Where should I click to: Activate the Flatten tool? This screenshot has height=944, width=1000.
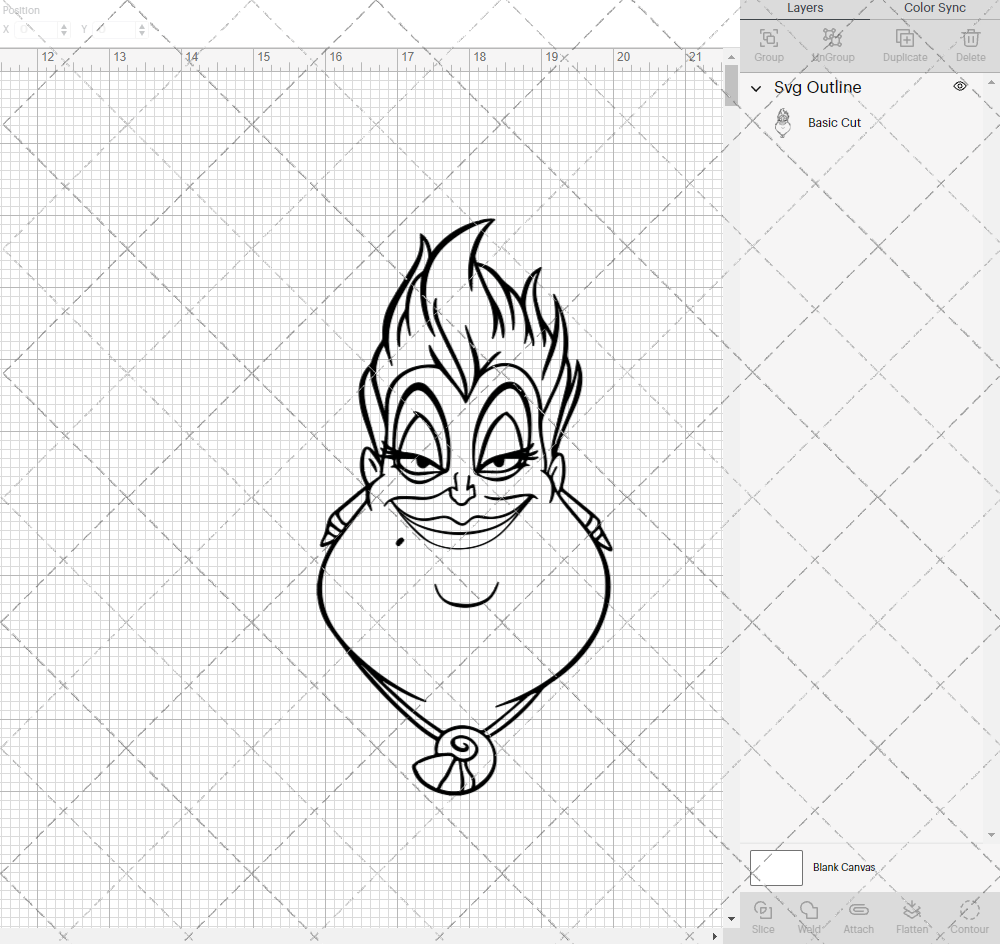(912, 915)
